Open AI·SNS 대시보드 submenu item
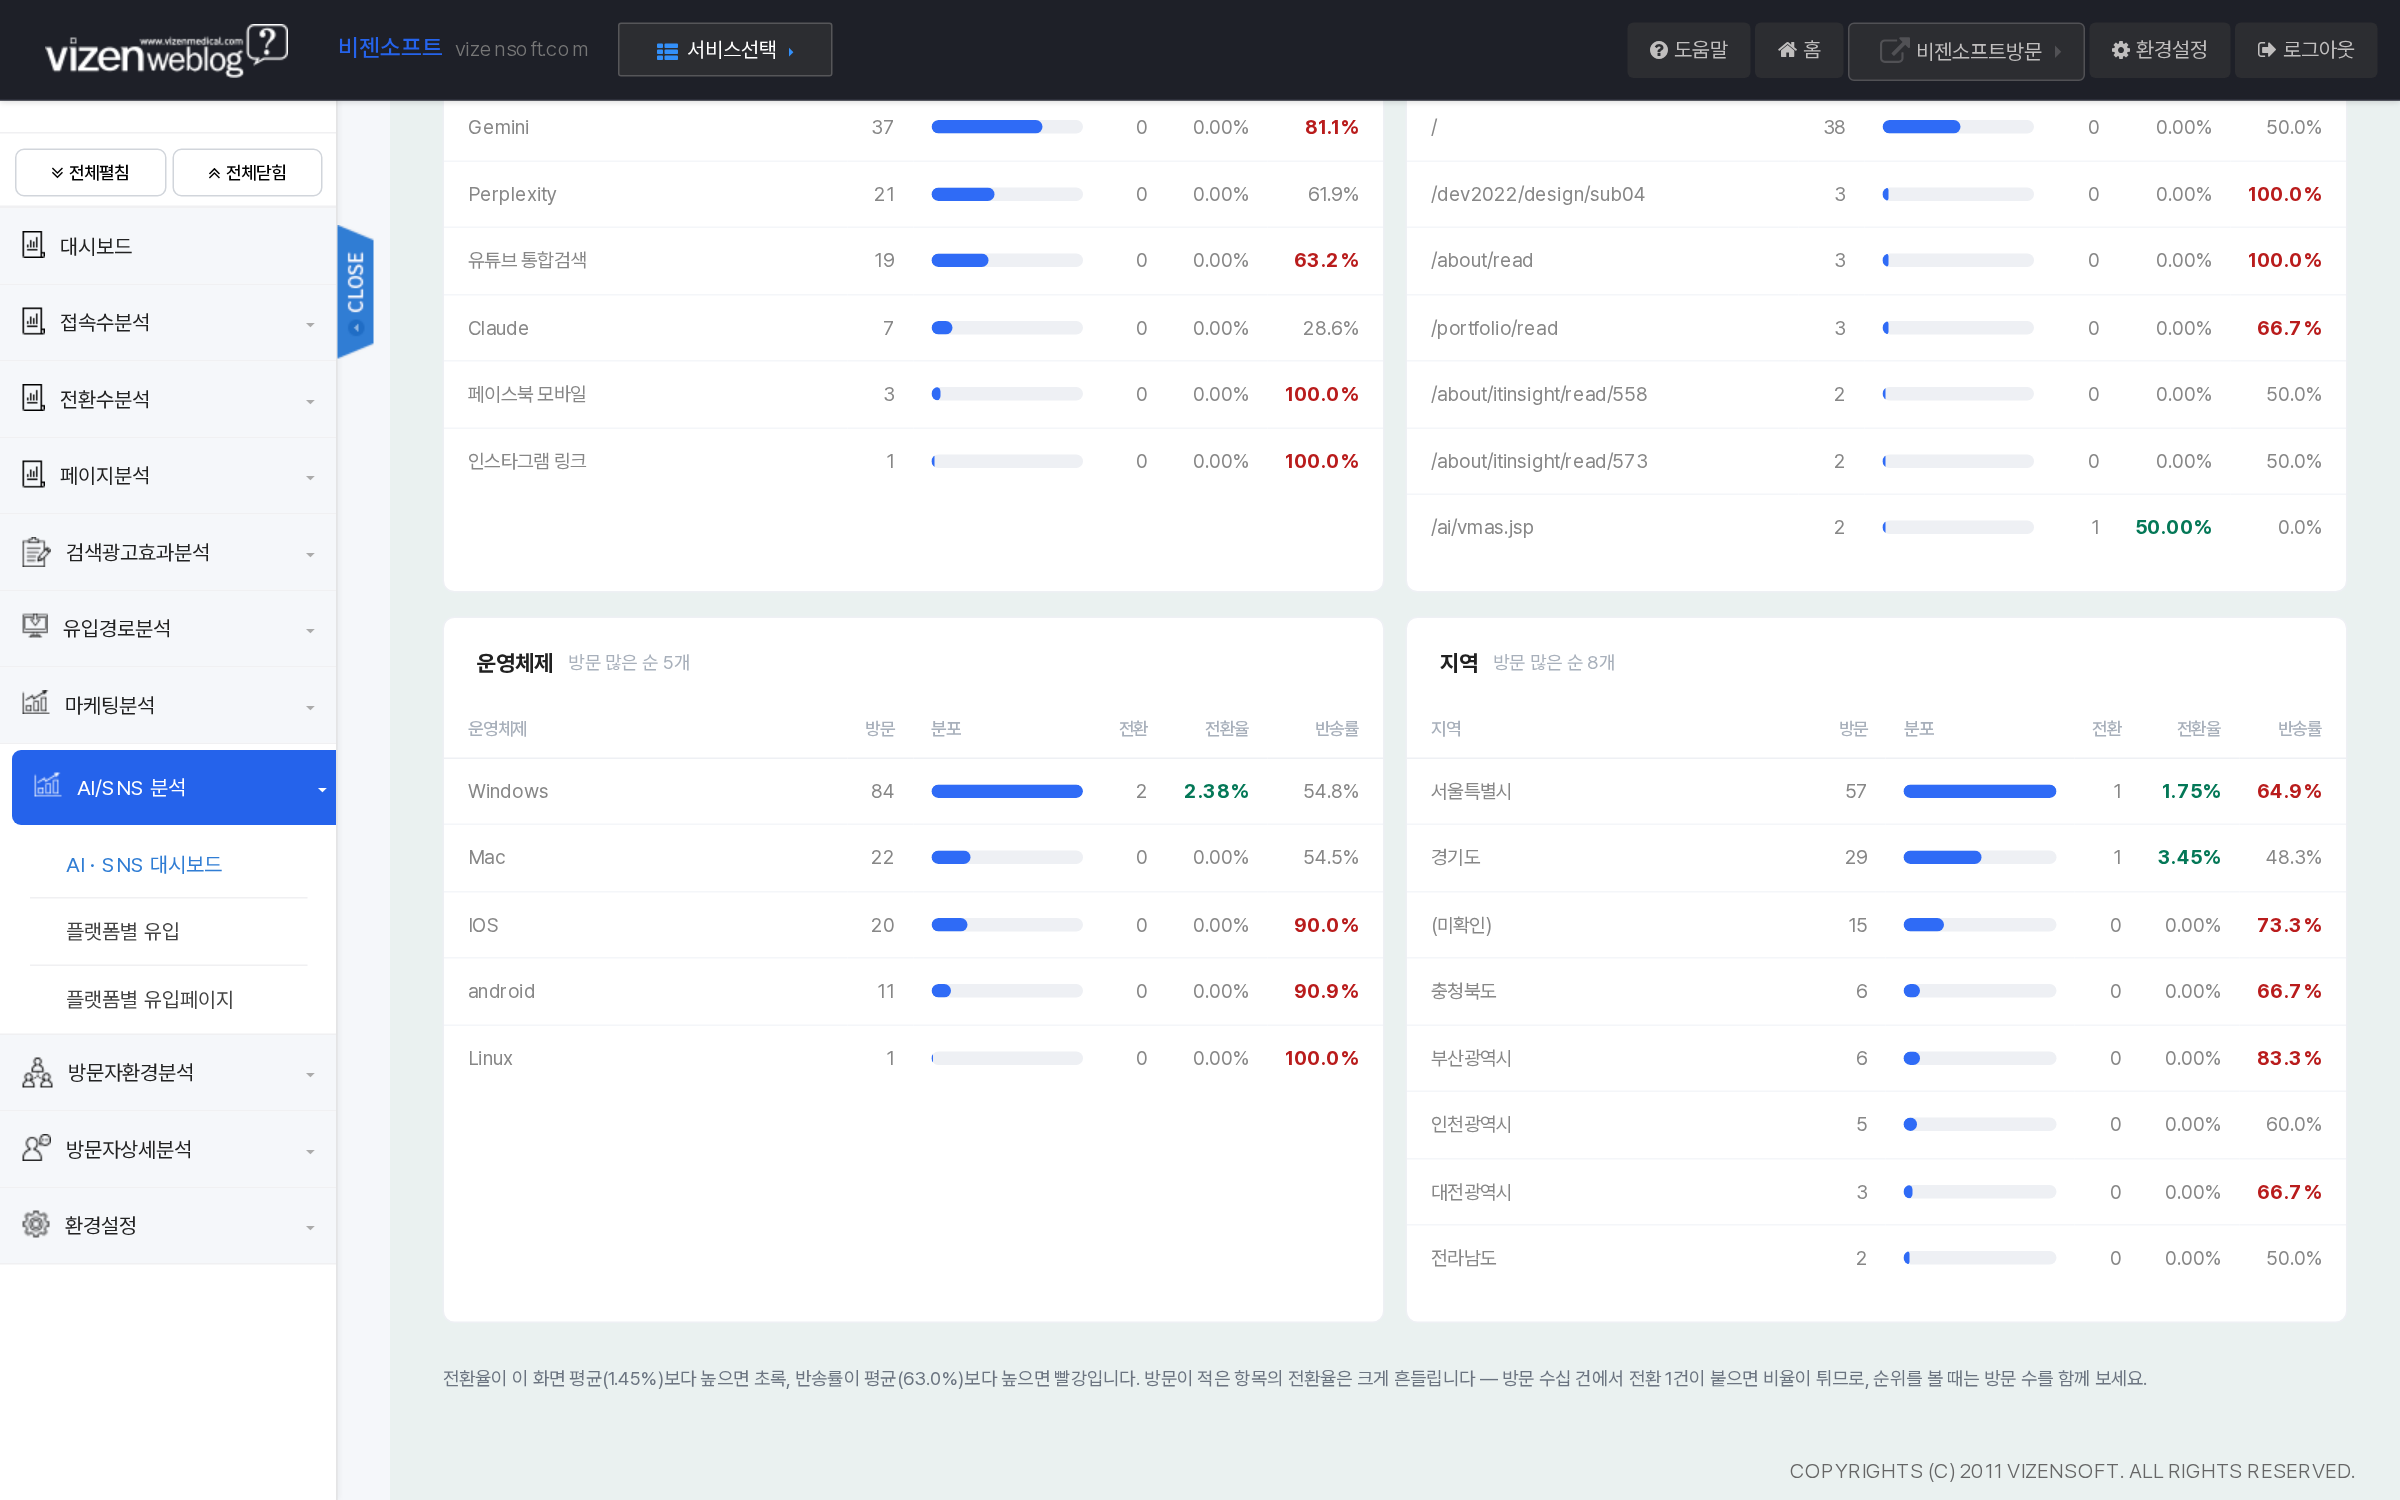Viewport: 2400px width, 1500px height. 144,864
